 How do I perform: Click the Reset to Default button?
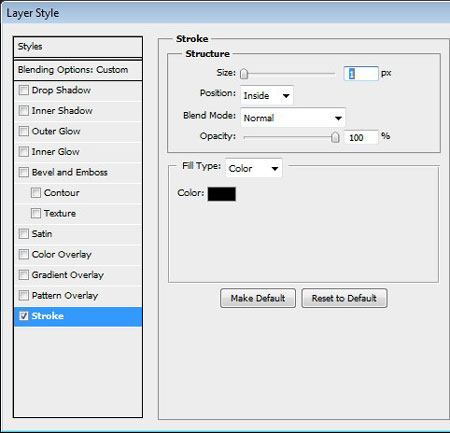344,298
